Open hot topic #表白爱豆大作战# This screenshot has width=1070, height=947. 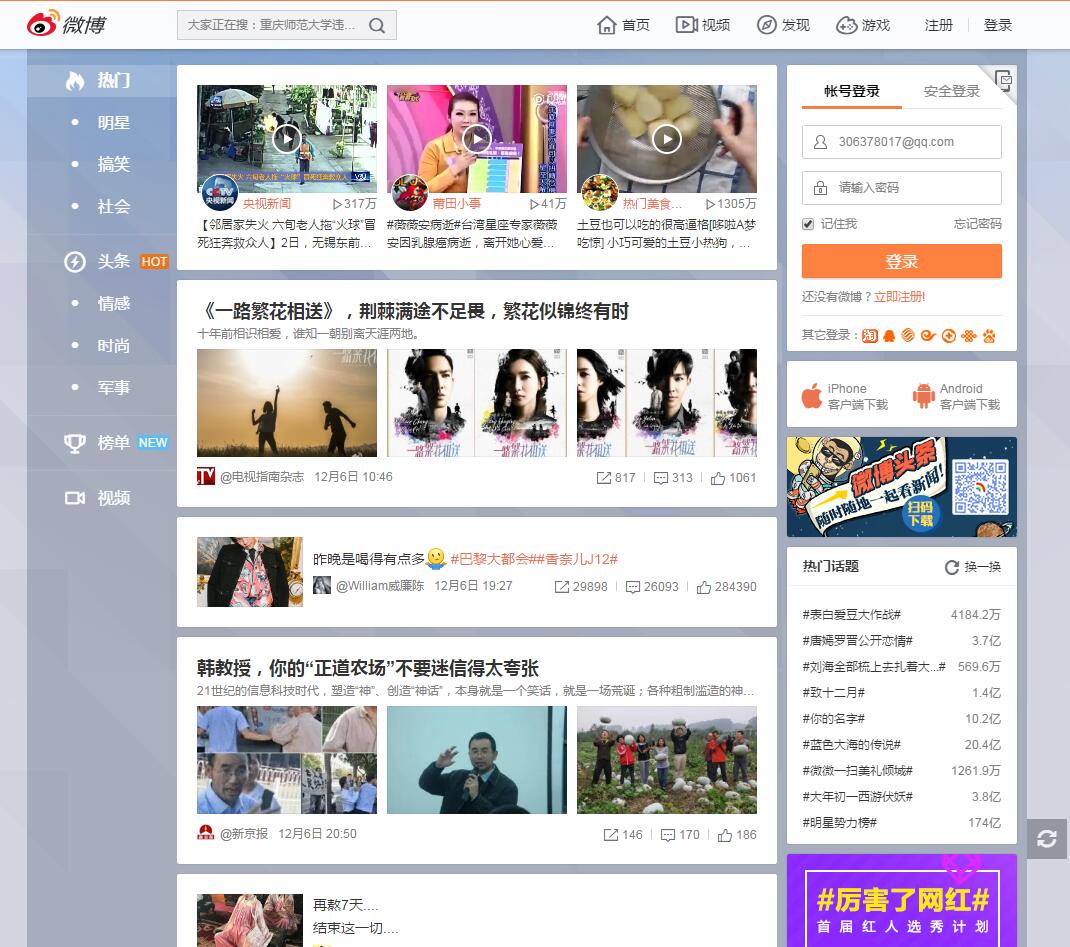[852, 615]
